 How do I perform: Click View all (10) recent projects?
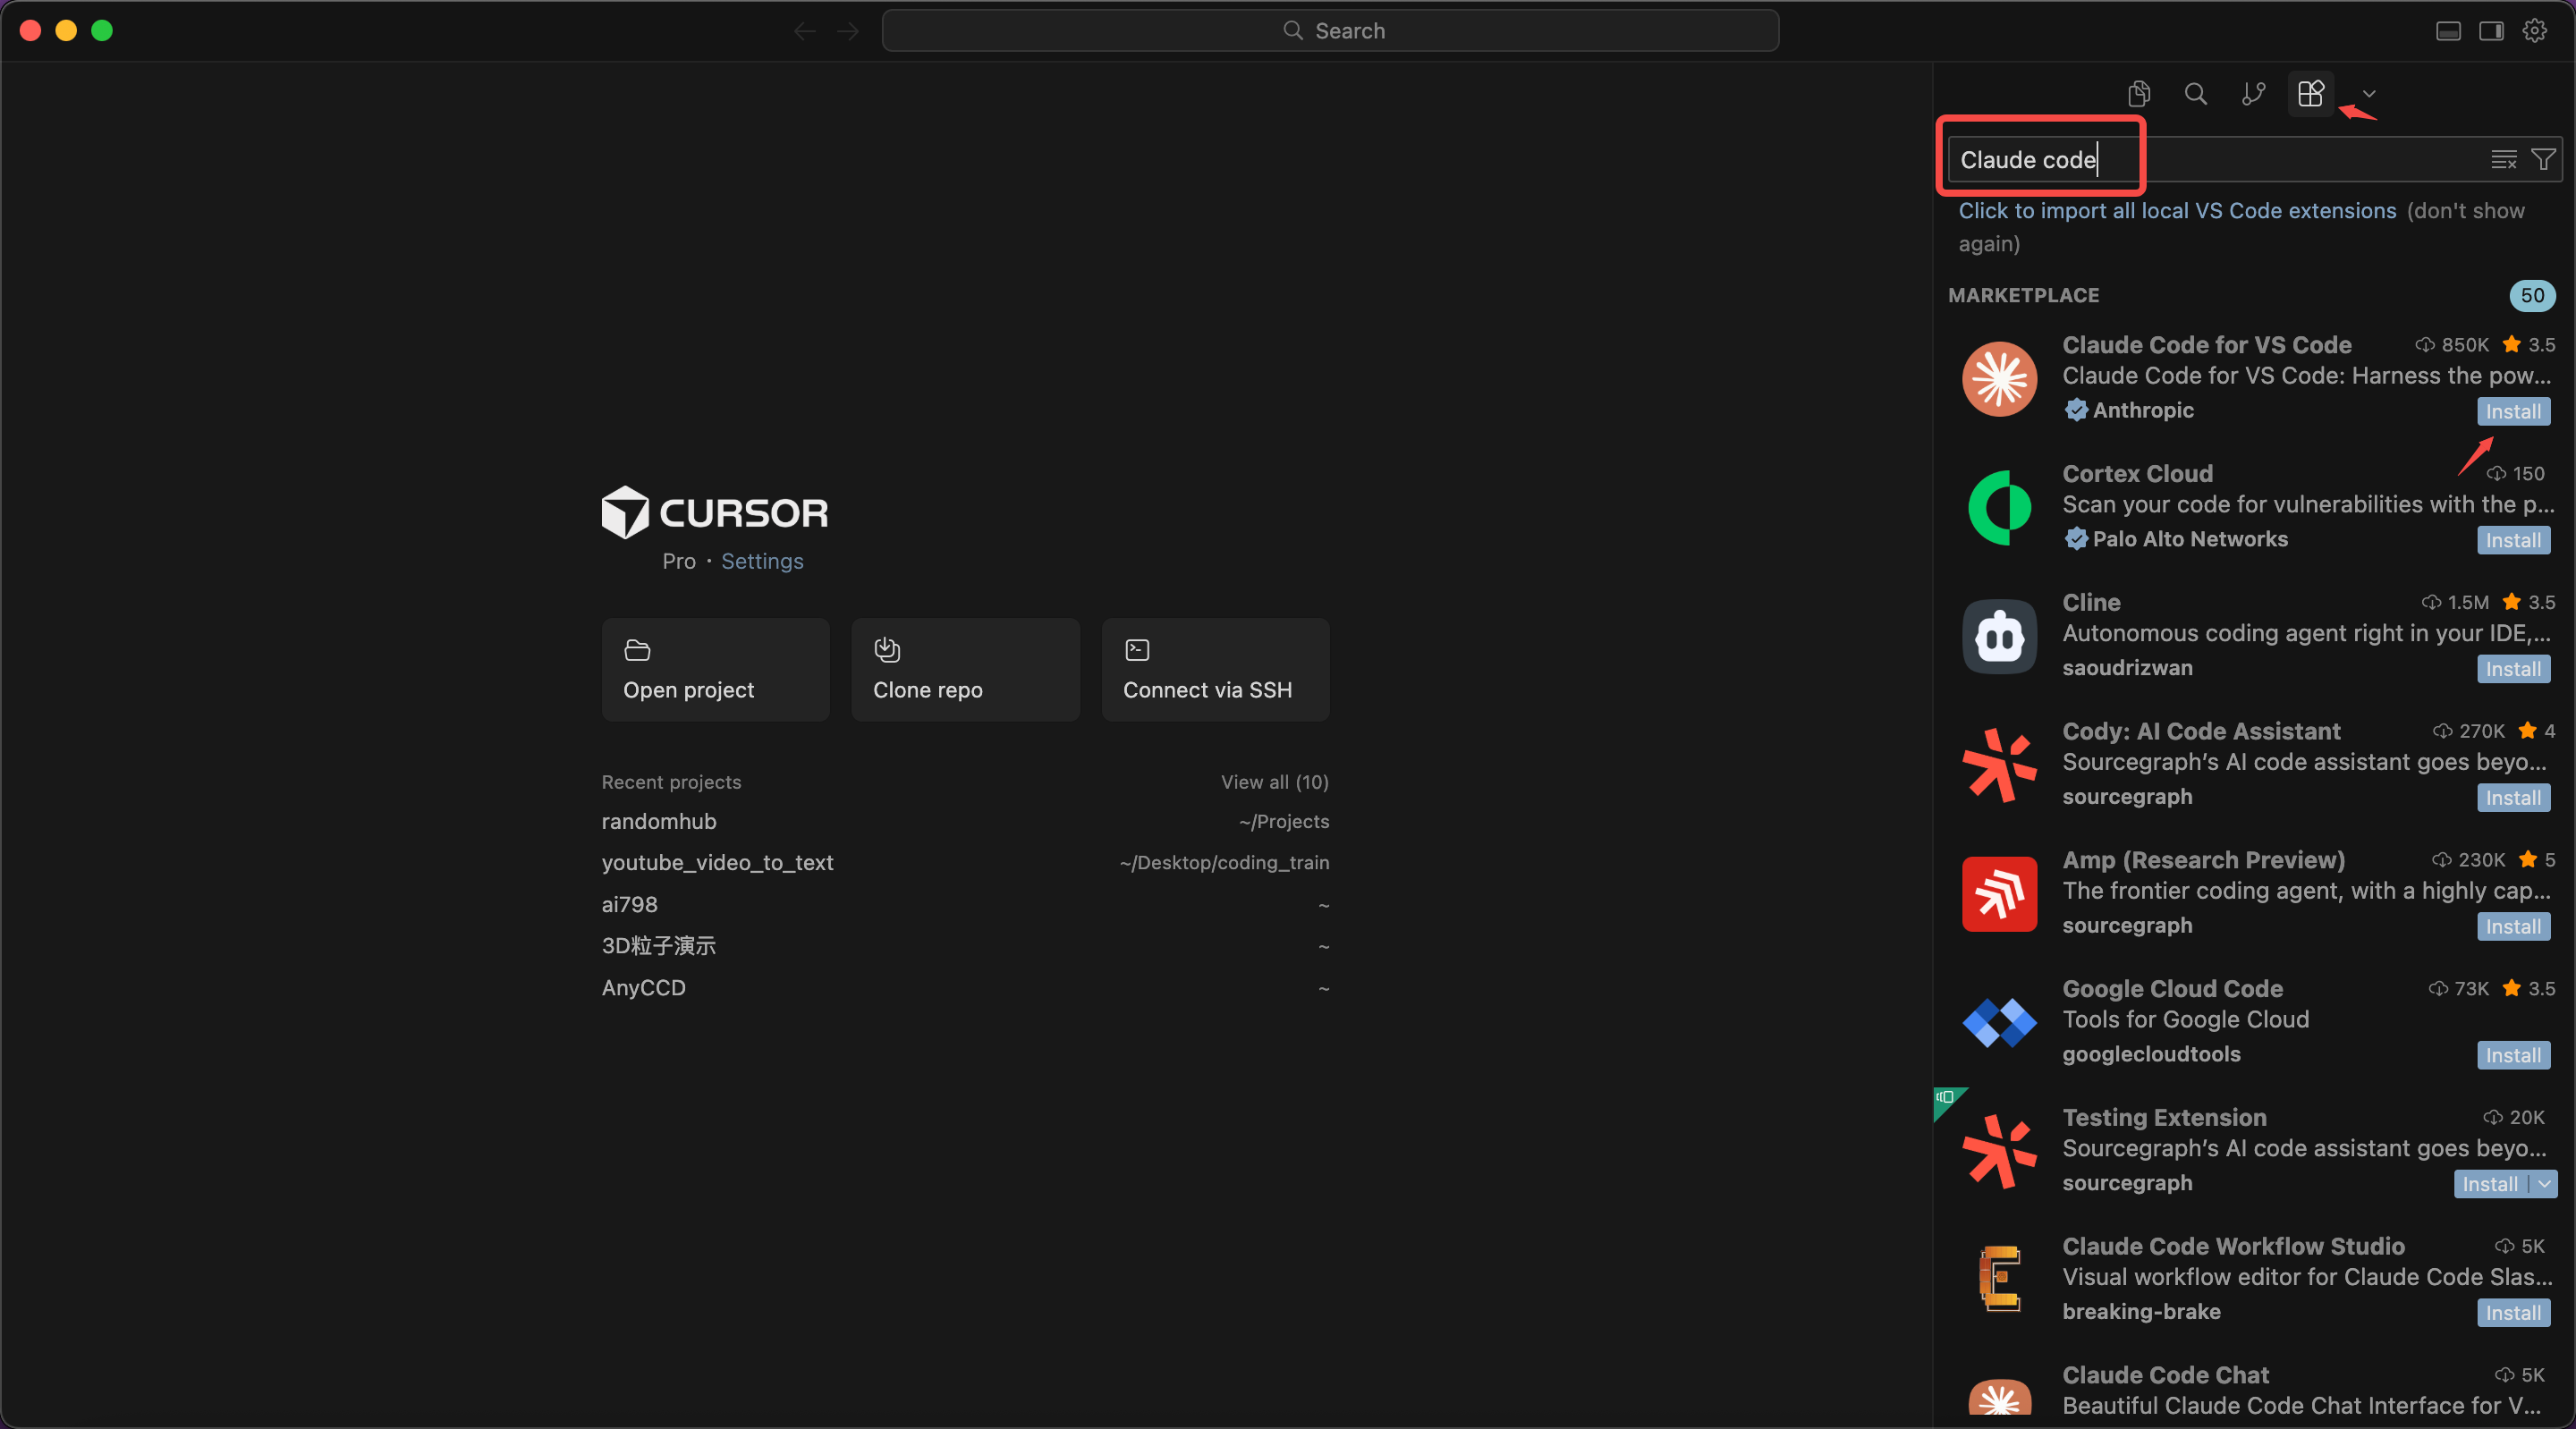pyautogui.click(x=1274, y=782)
